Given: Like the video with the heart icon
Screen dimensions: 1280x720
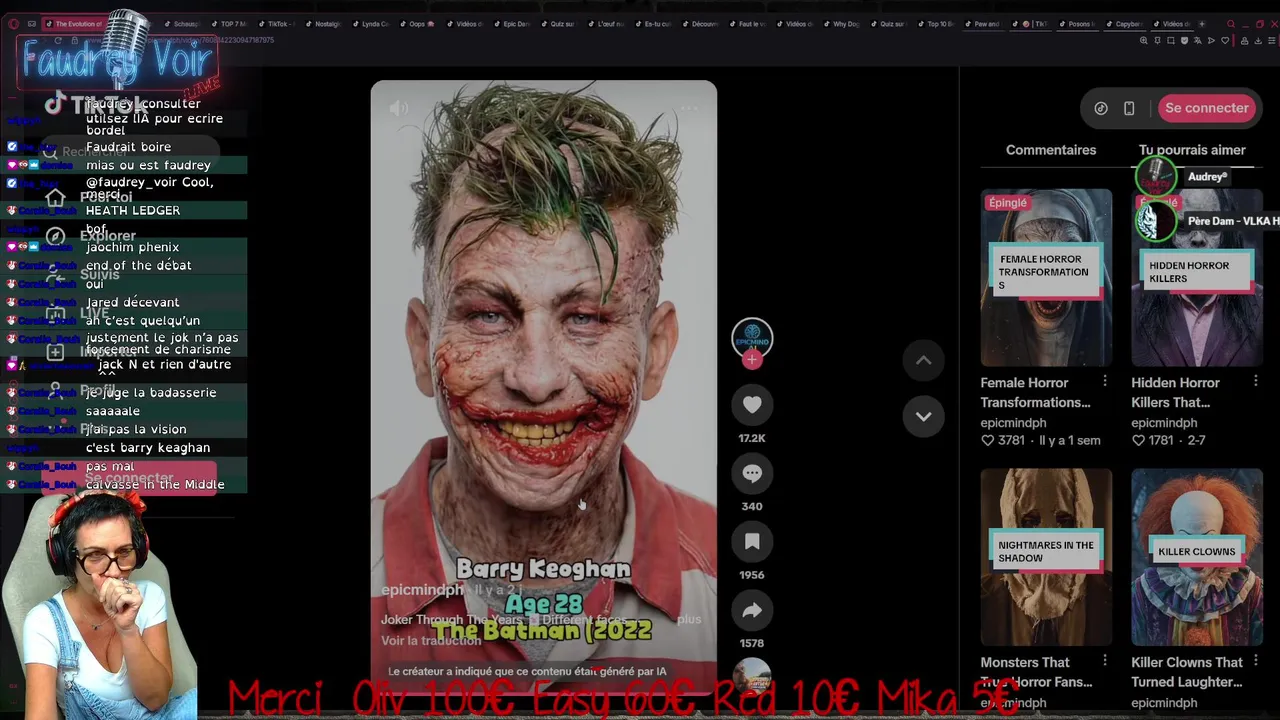Looking at the screenshot, I should click(752, 405).
